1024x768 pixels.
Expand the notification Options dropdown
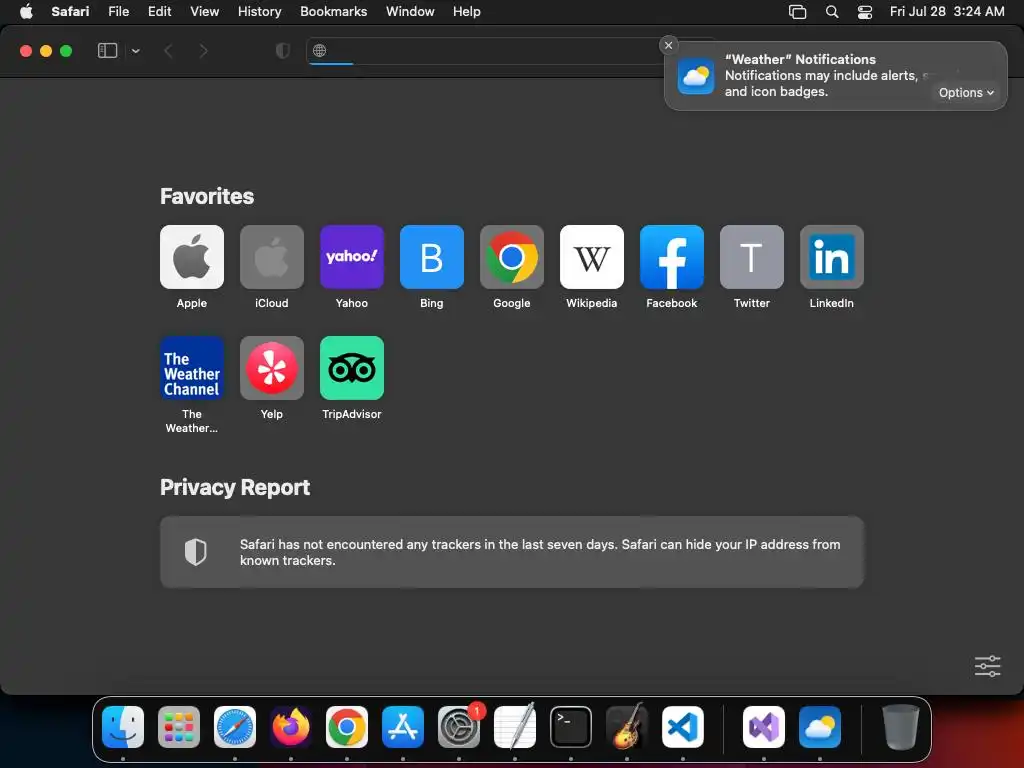point(966,93)
